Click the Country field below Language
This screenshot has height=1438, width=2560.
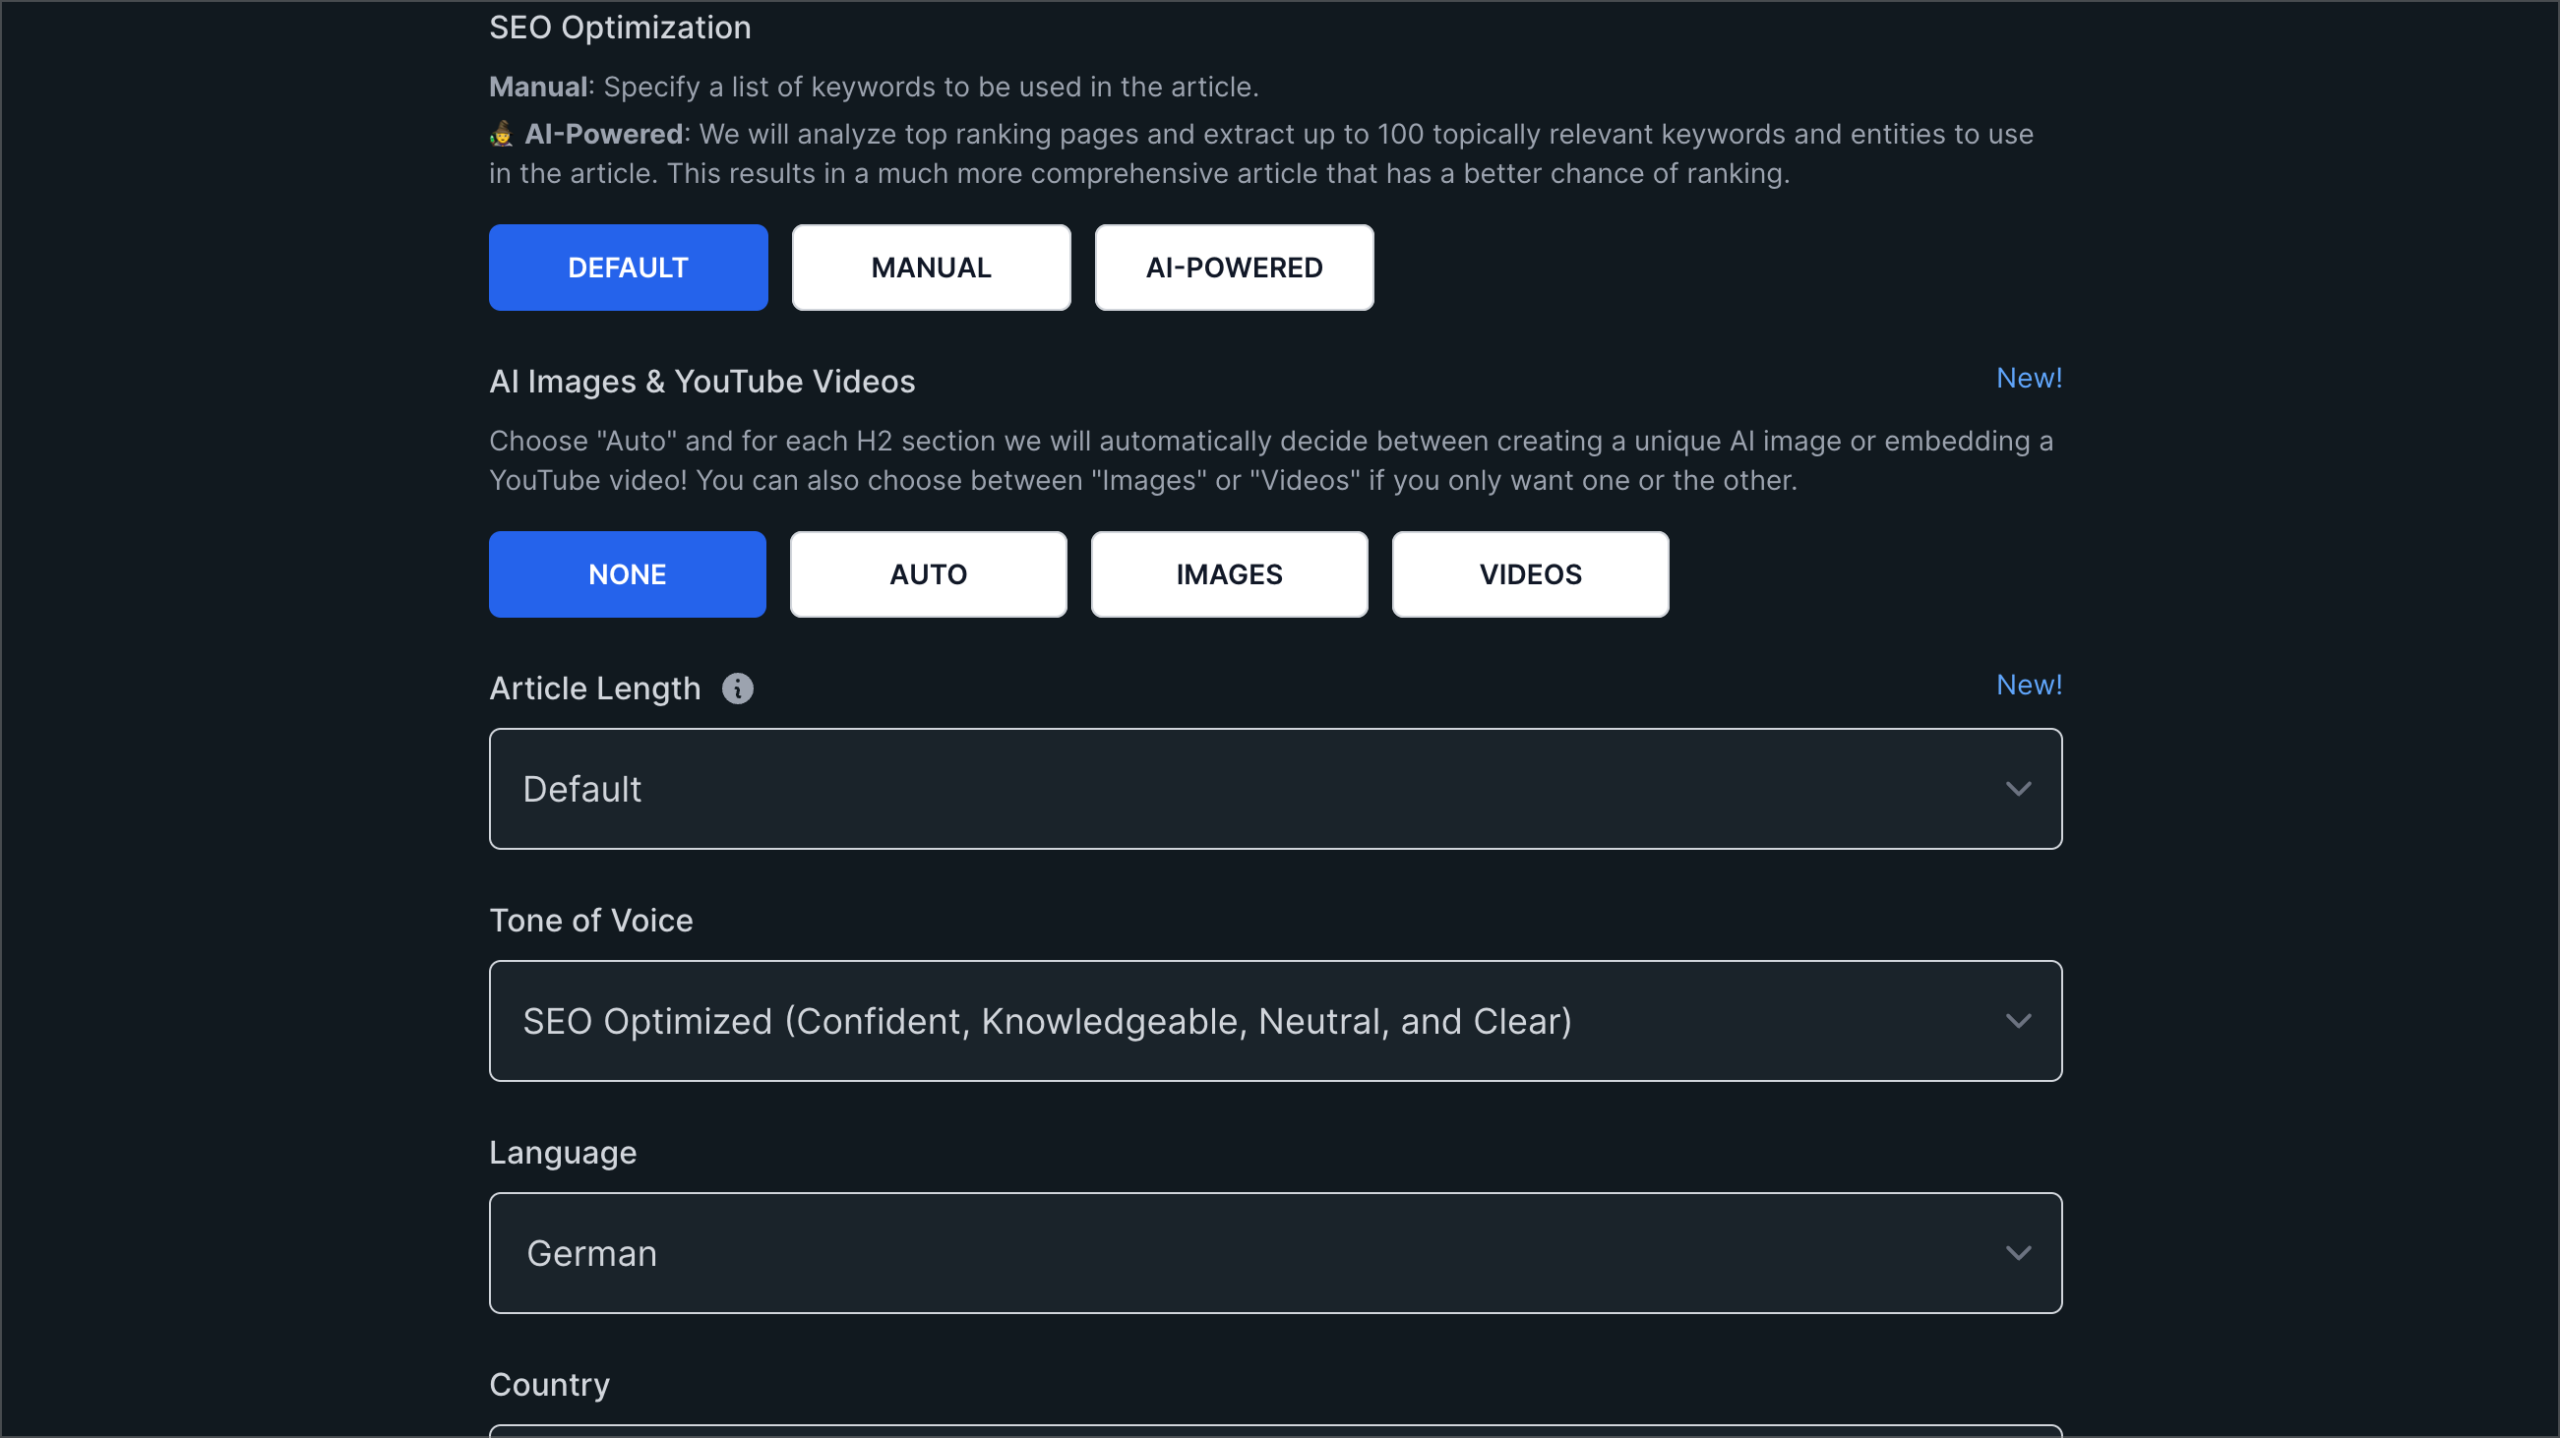pos(1275,1431)
